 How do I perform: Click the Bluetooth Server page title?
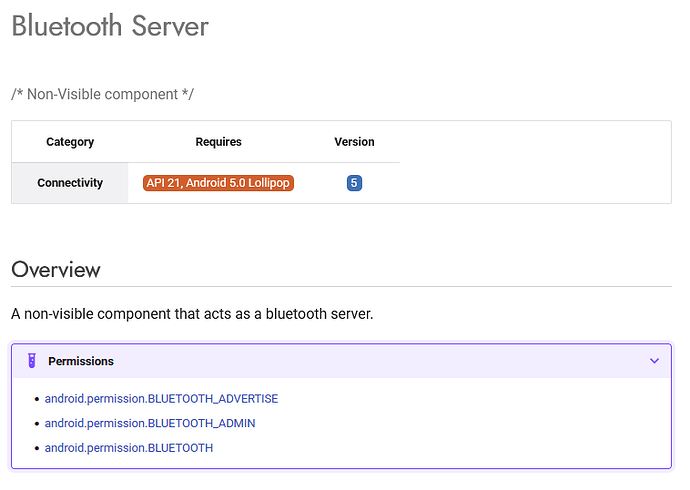tap(110, 26)
